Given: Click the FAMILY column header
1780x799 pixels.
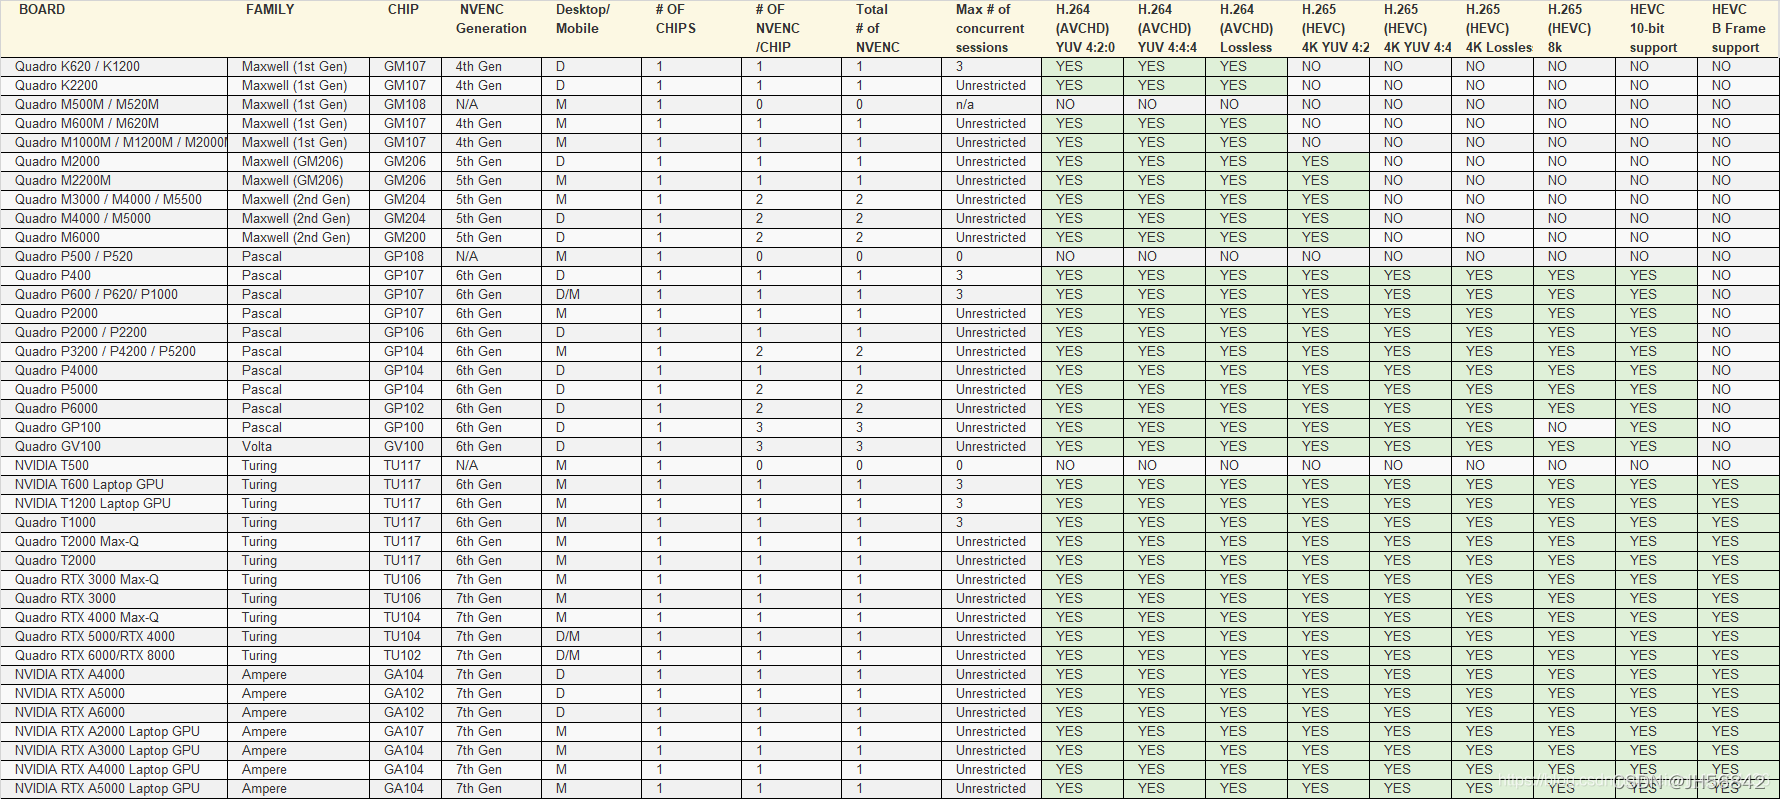Looking at the screenshot, I should pos(270,10).
